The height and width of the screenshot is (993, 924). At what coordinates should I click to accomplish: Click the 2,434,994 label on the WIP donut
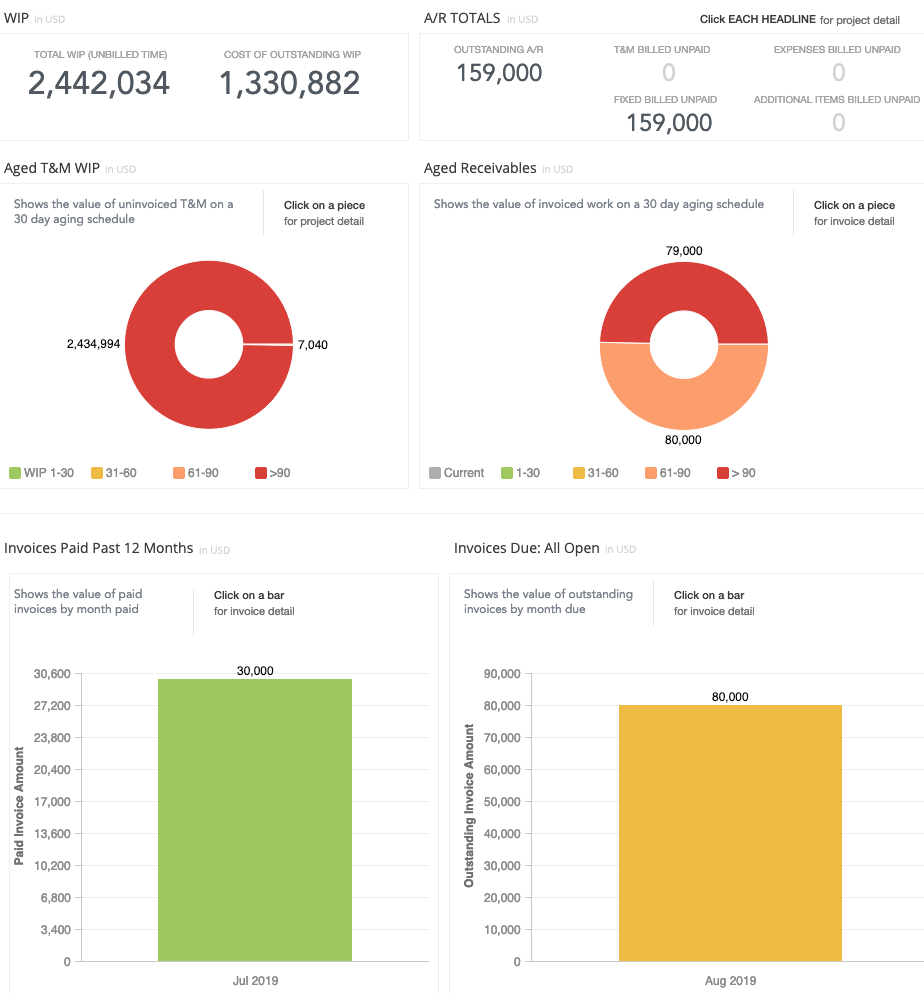pos(94,344)
